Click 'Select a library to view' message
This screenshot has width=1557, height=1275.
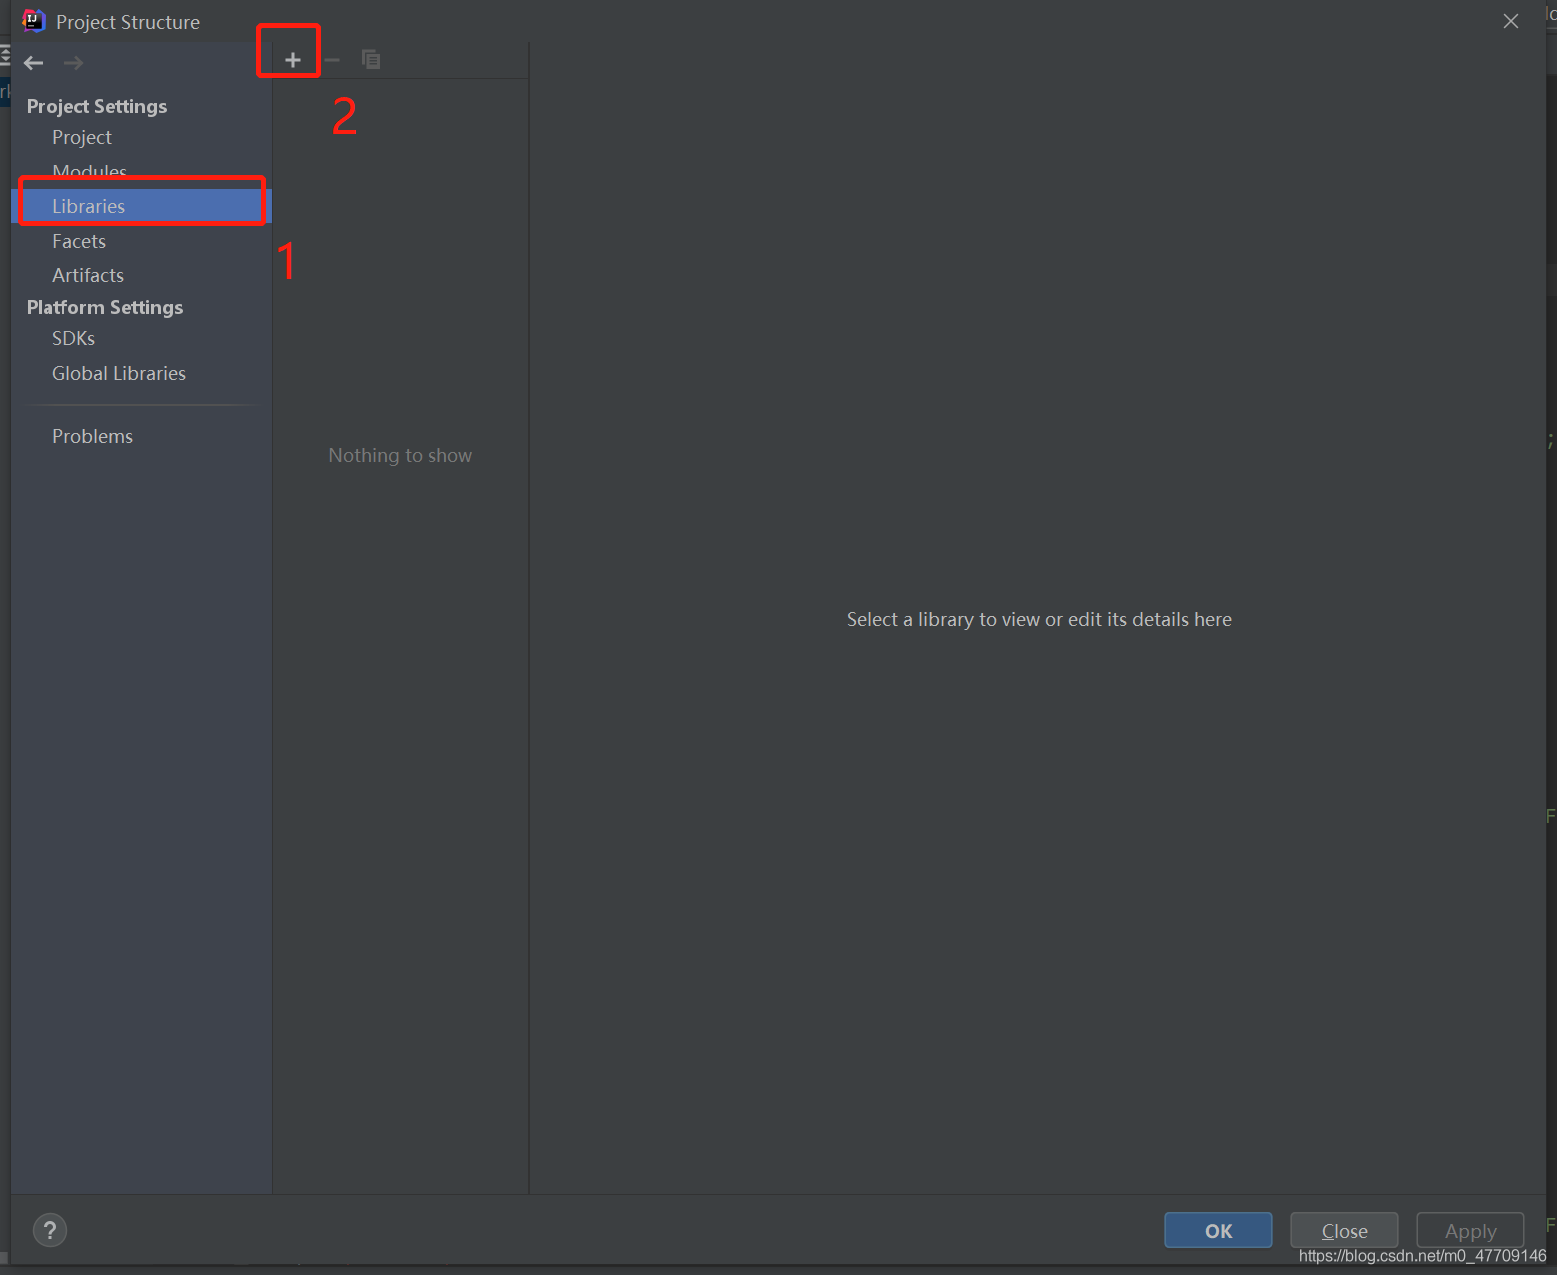[1039, 619]
